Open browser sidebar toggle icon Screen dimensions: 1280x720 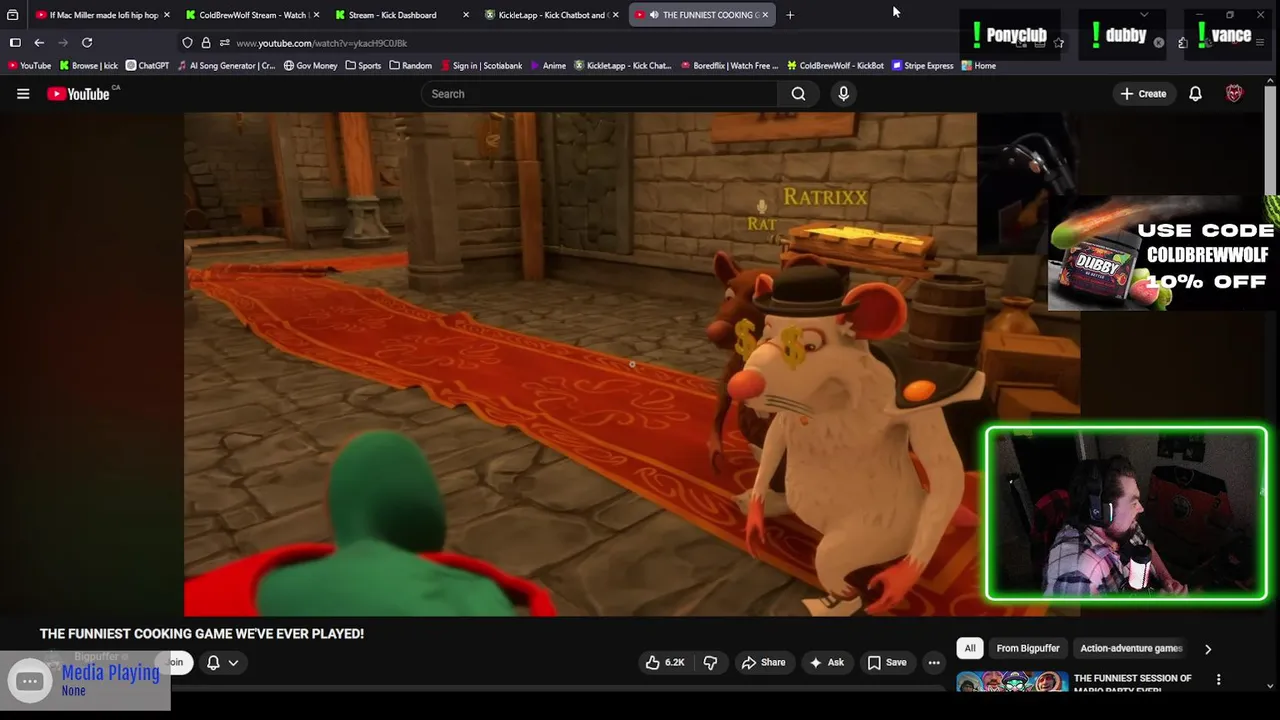(15, 43)
